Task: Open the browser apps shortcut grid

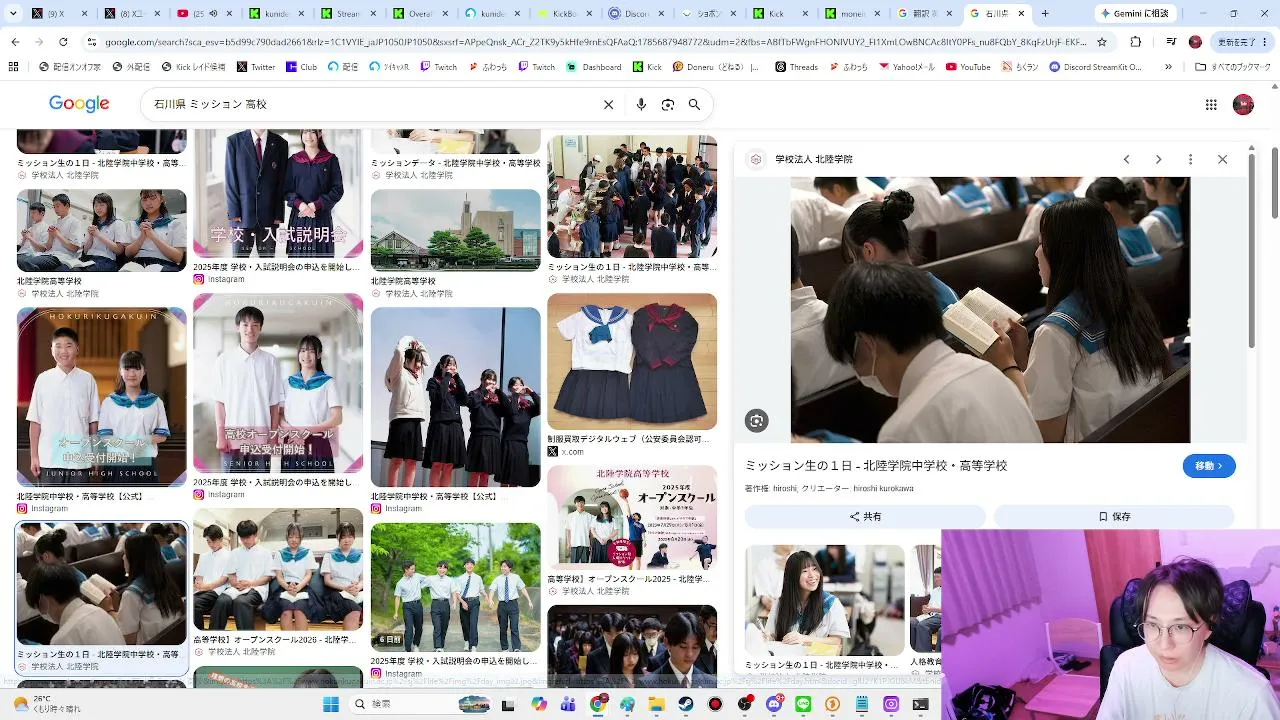Action: click(x=13, y=67)
